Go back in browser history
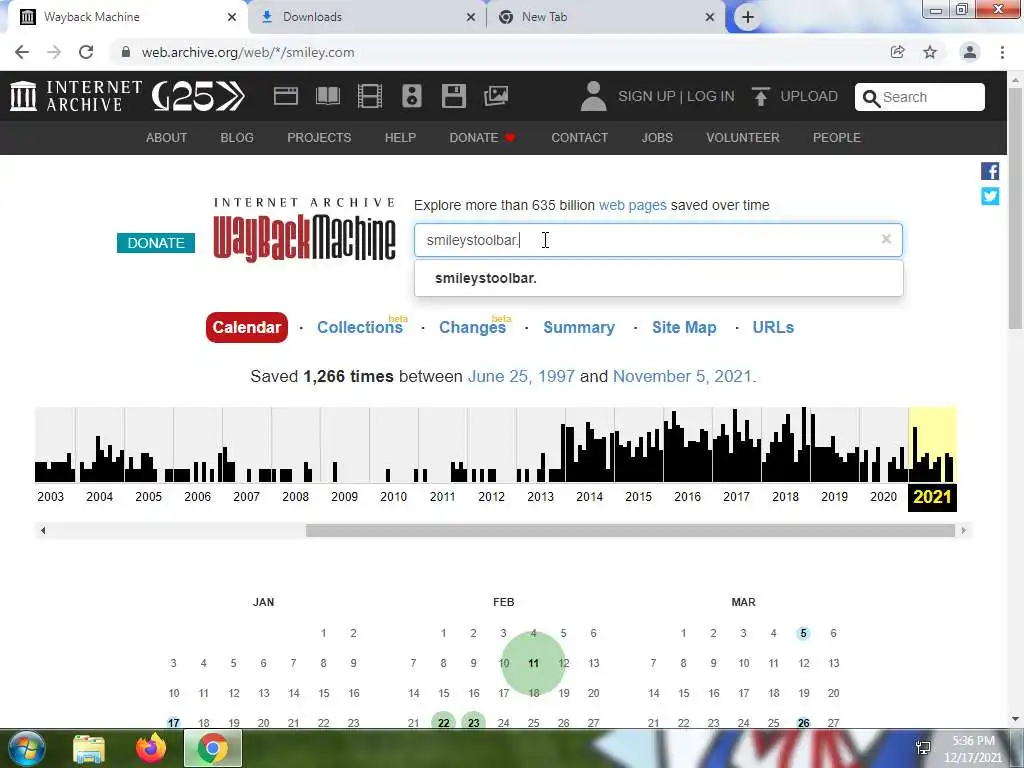Image resolution: width=1024 pixels, height=768 pixels. [x=22, y=52]
